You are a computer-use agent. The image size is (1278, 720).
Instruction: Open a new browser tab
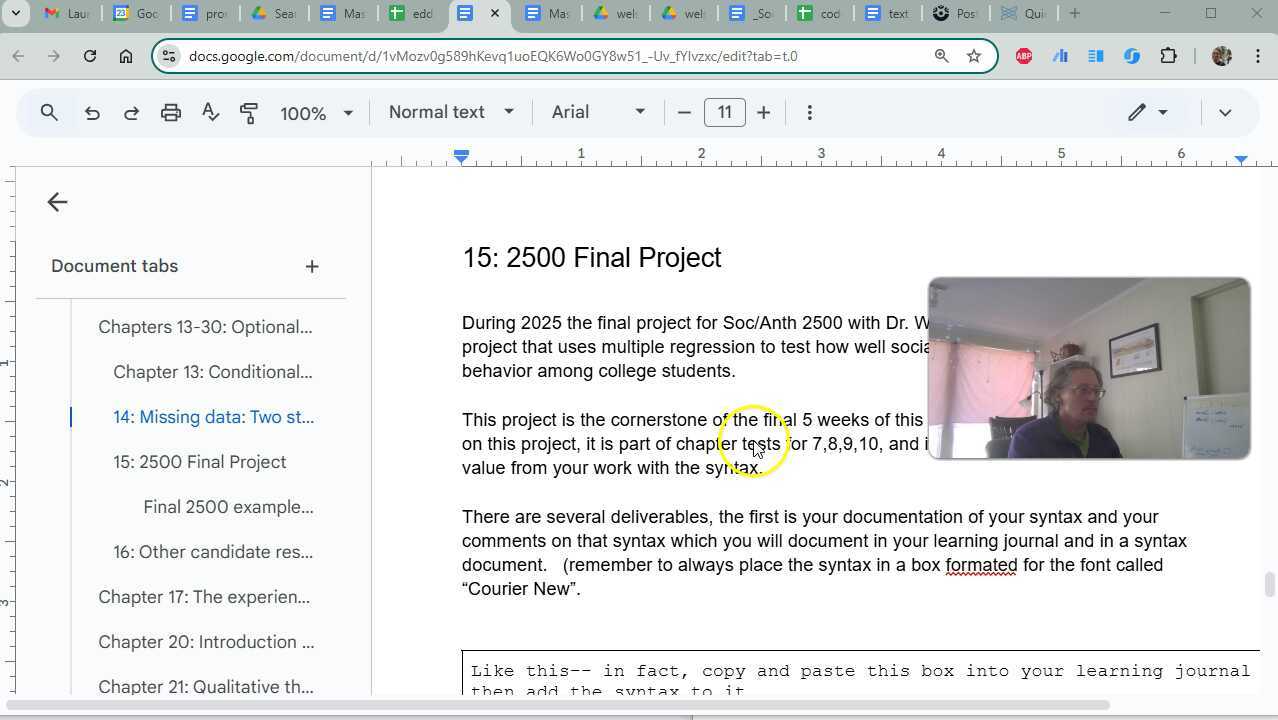pyautogui.click(x=1075, y=14)
